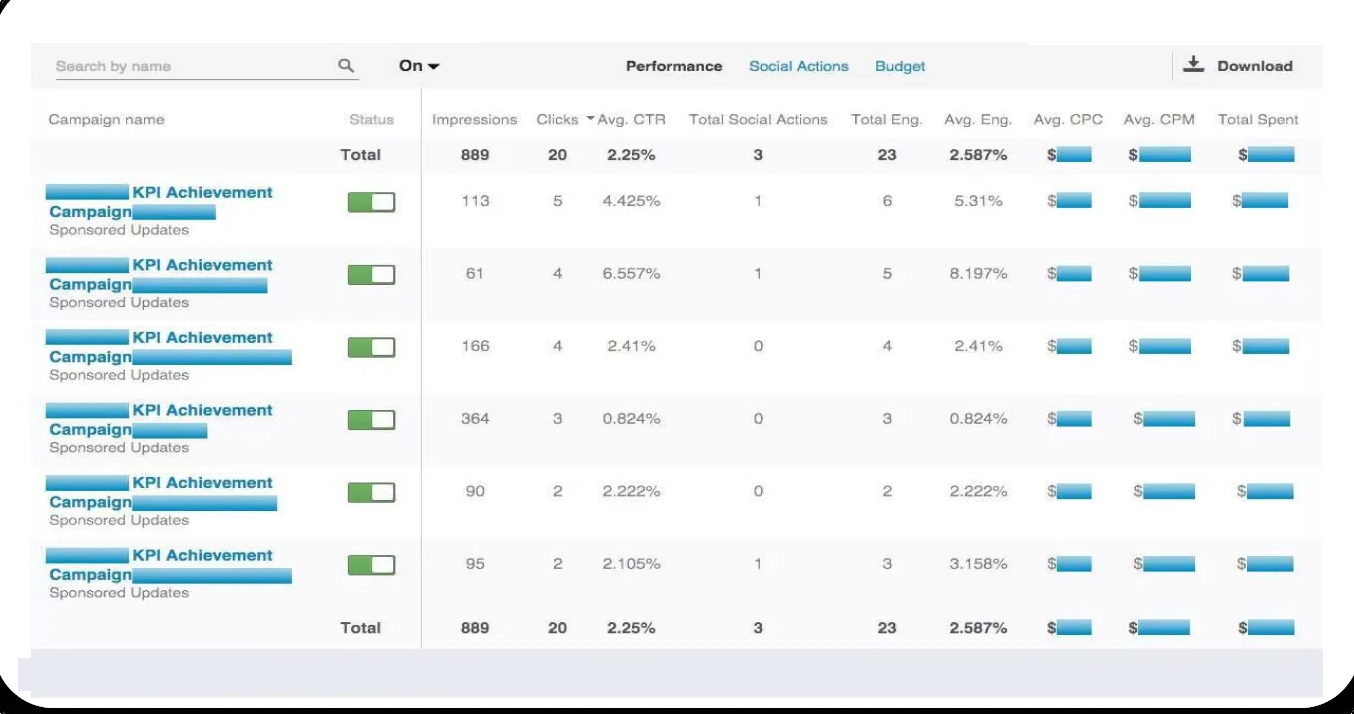
Task: Sort by Avg. Eng. column header
Action: [978, 119]
